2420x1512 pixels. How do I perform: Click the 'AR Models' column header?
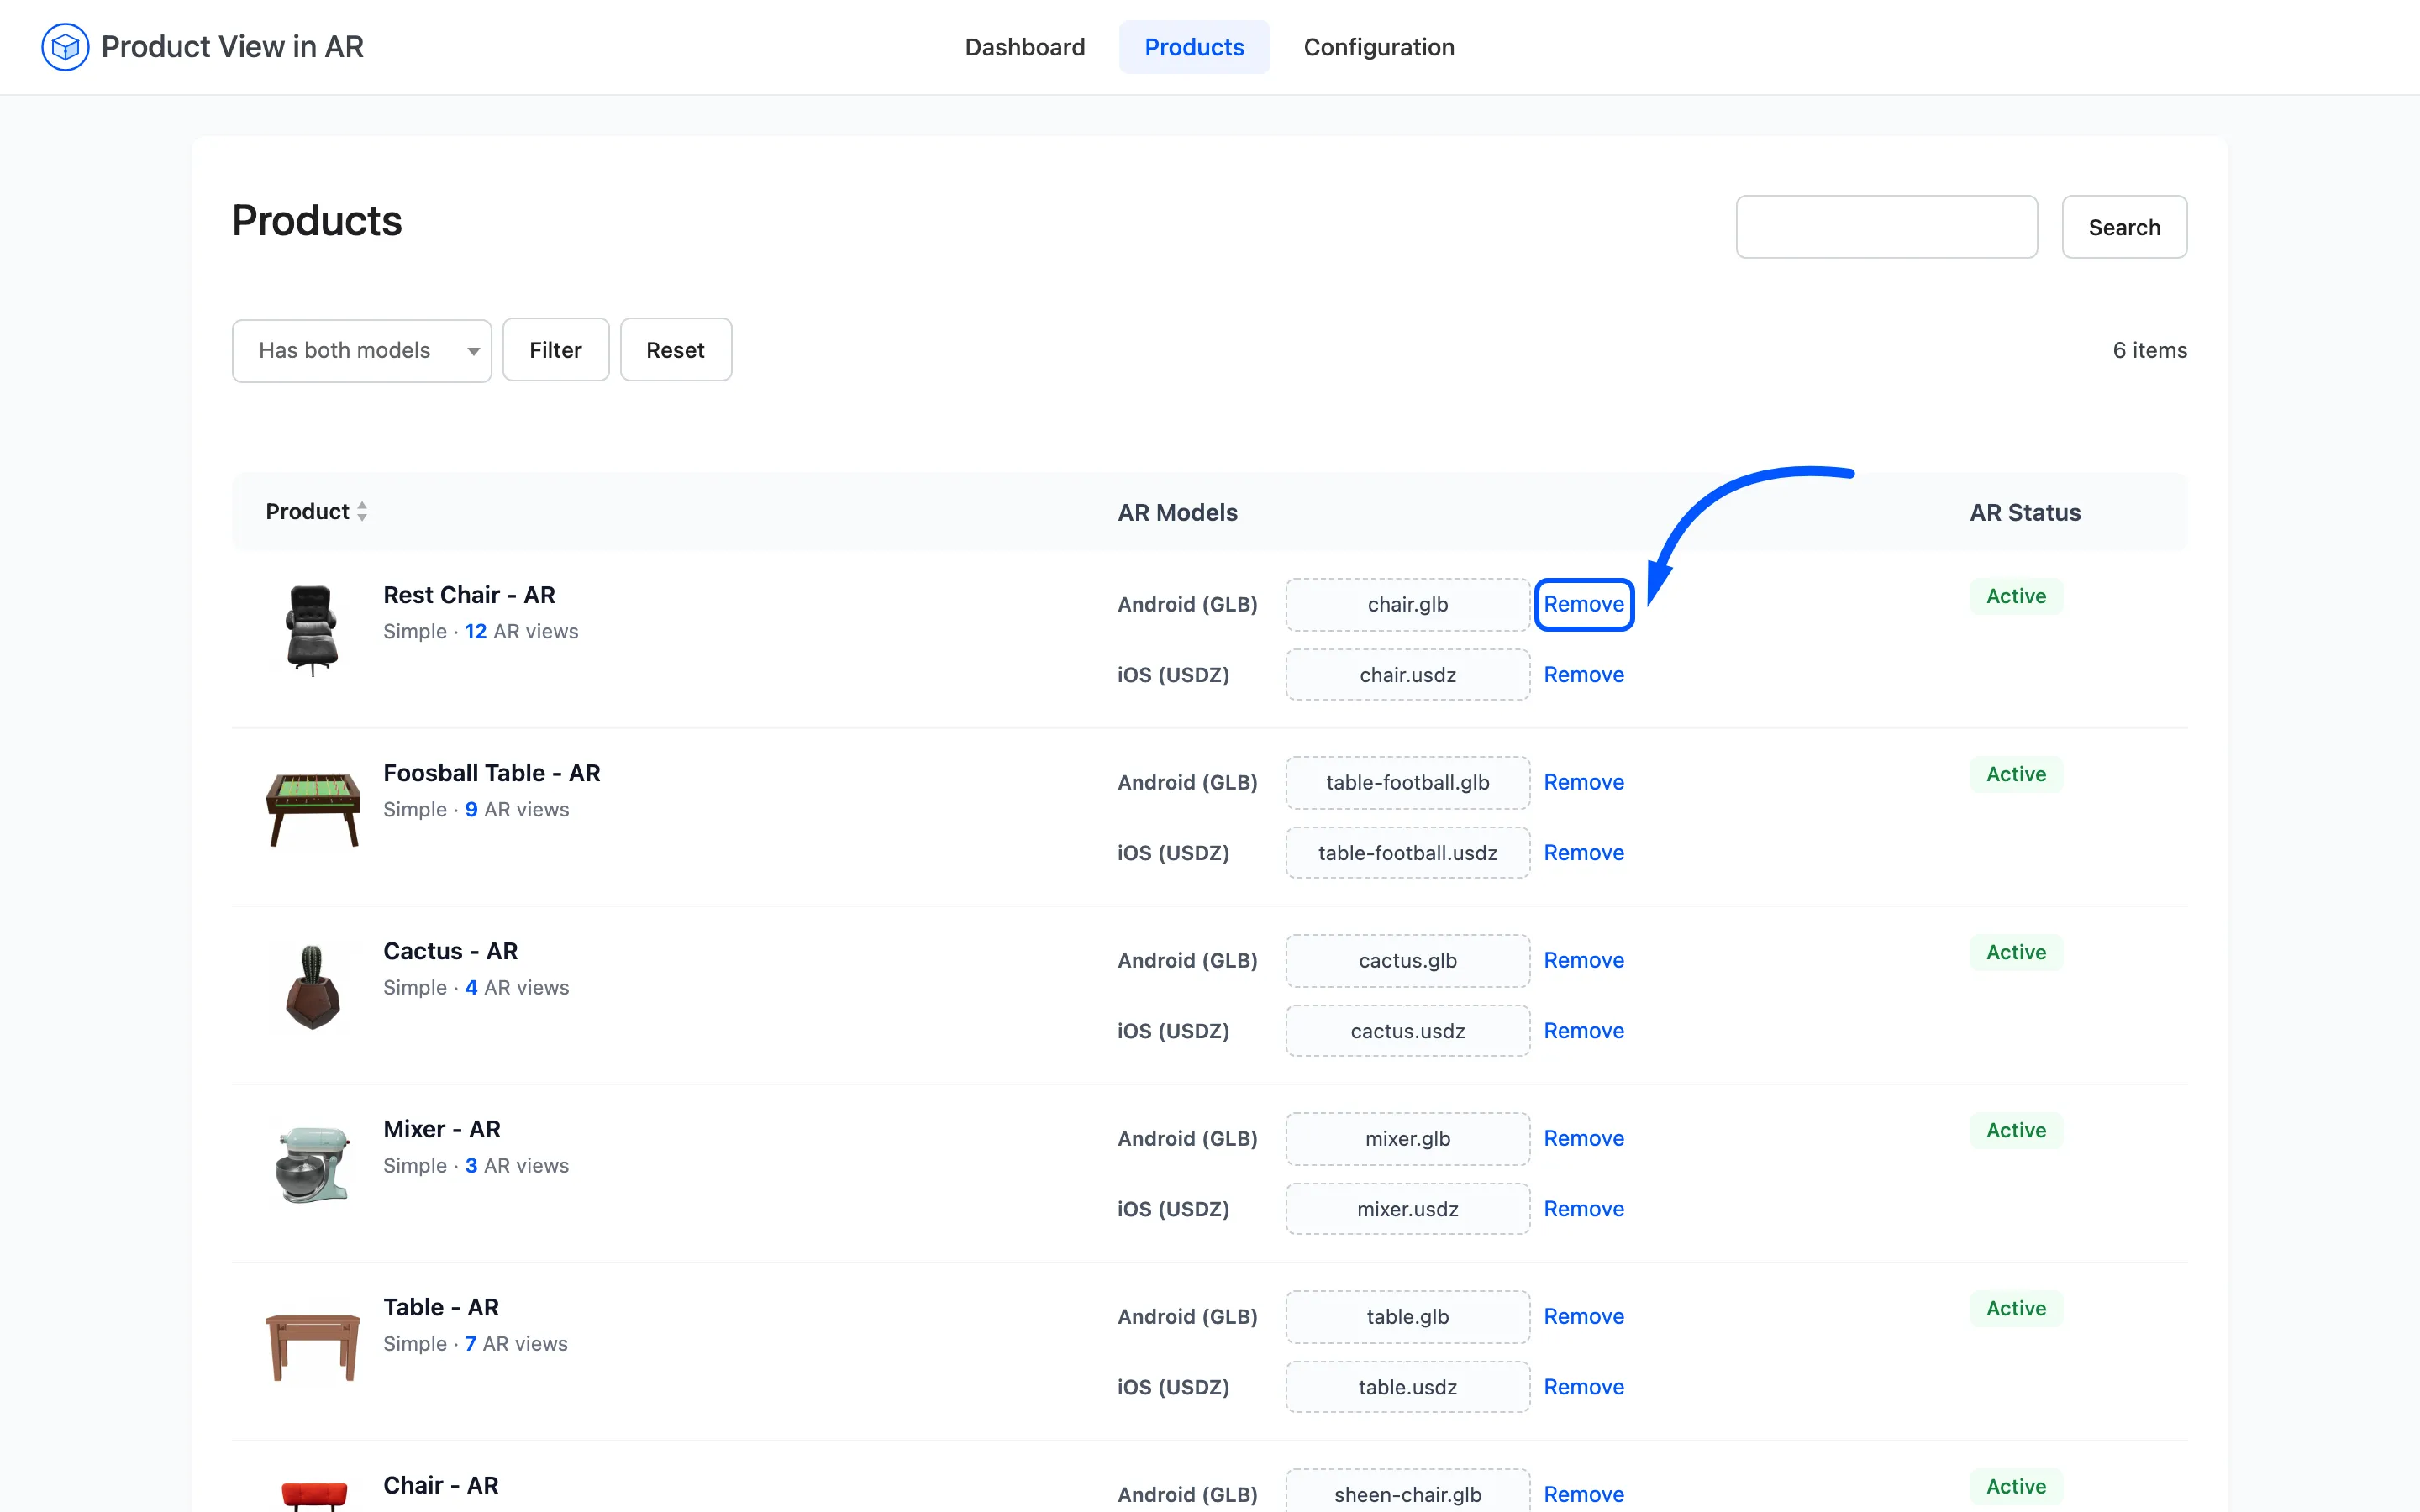[x=1177, y=512]
